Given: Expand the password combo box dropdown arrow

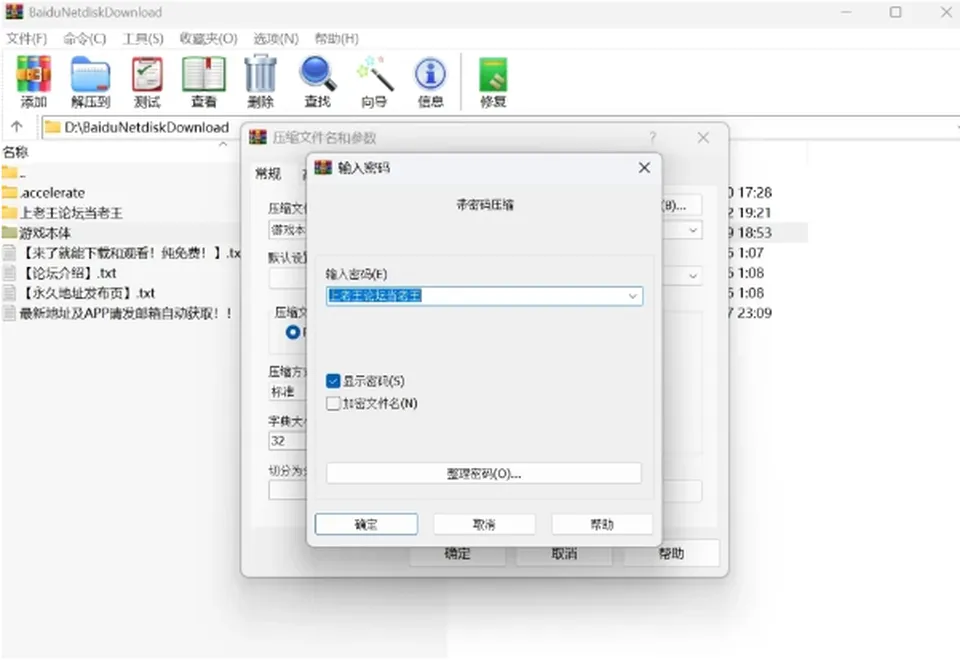Looking at the screenshot, I should tap(632, 296).
